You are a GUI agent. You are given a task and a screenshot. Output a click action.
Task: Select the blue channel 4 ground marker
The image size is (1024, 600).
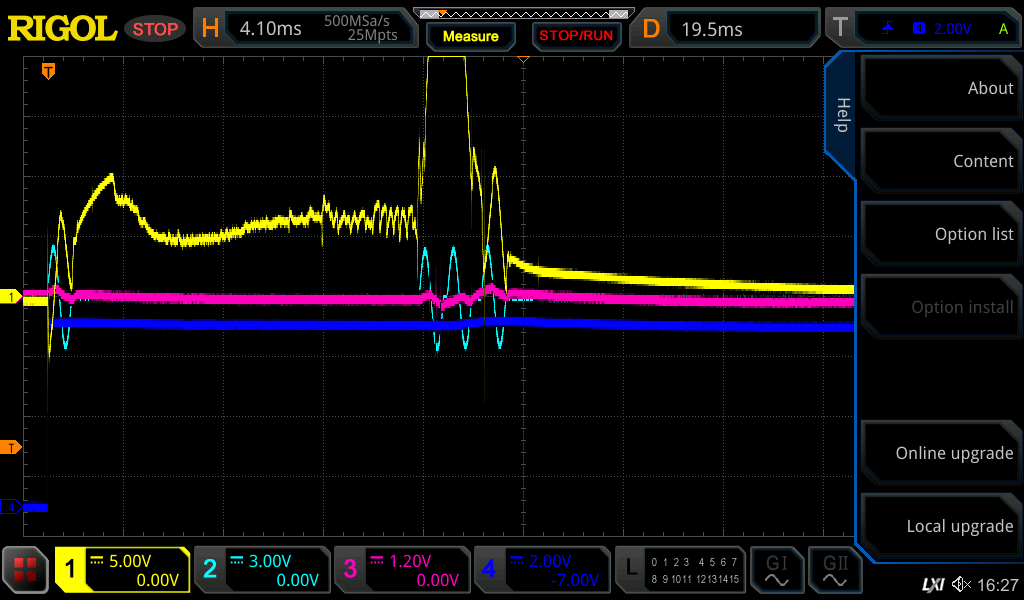tap(10, 507)
